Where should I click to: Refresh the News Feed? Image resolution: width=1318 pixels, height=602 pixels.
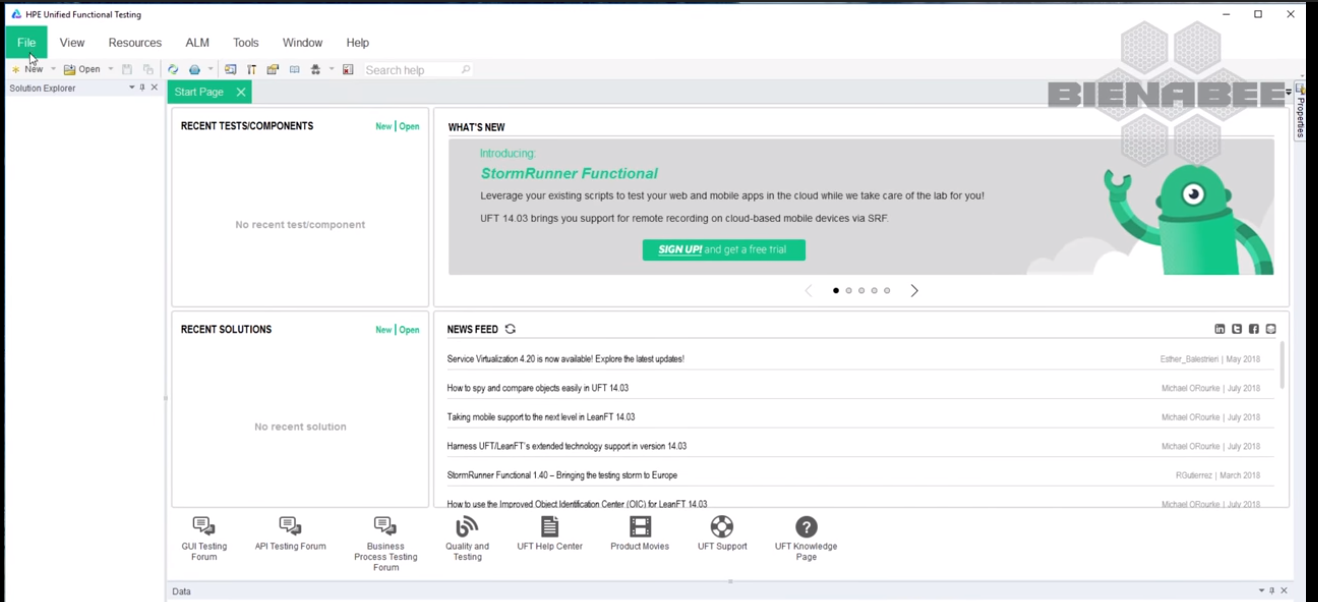tap(510, 329)
